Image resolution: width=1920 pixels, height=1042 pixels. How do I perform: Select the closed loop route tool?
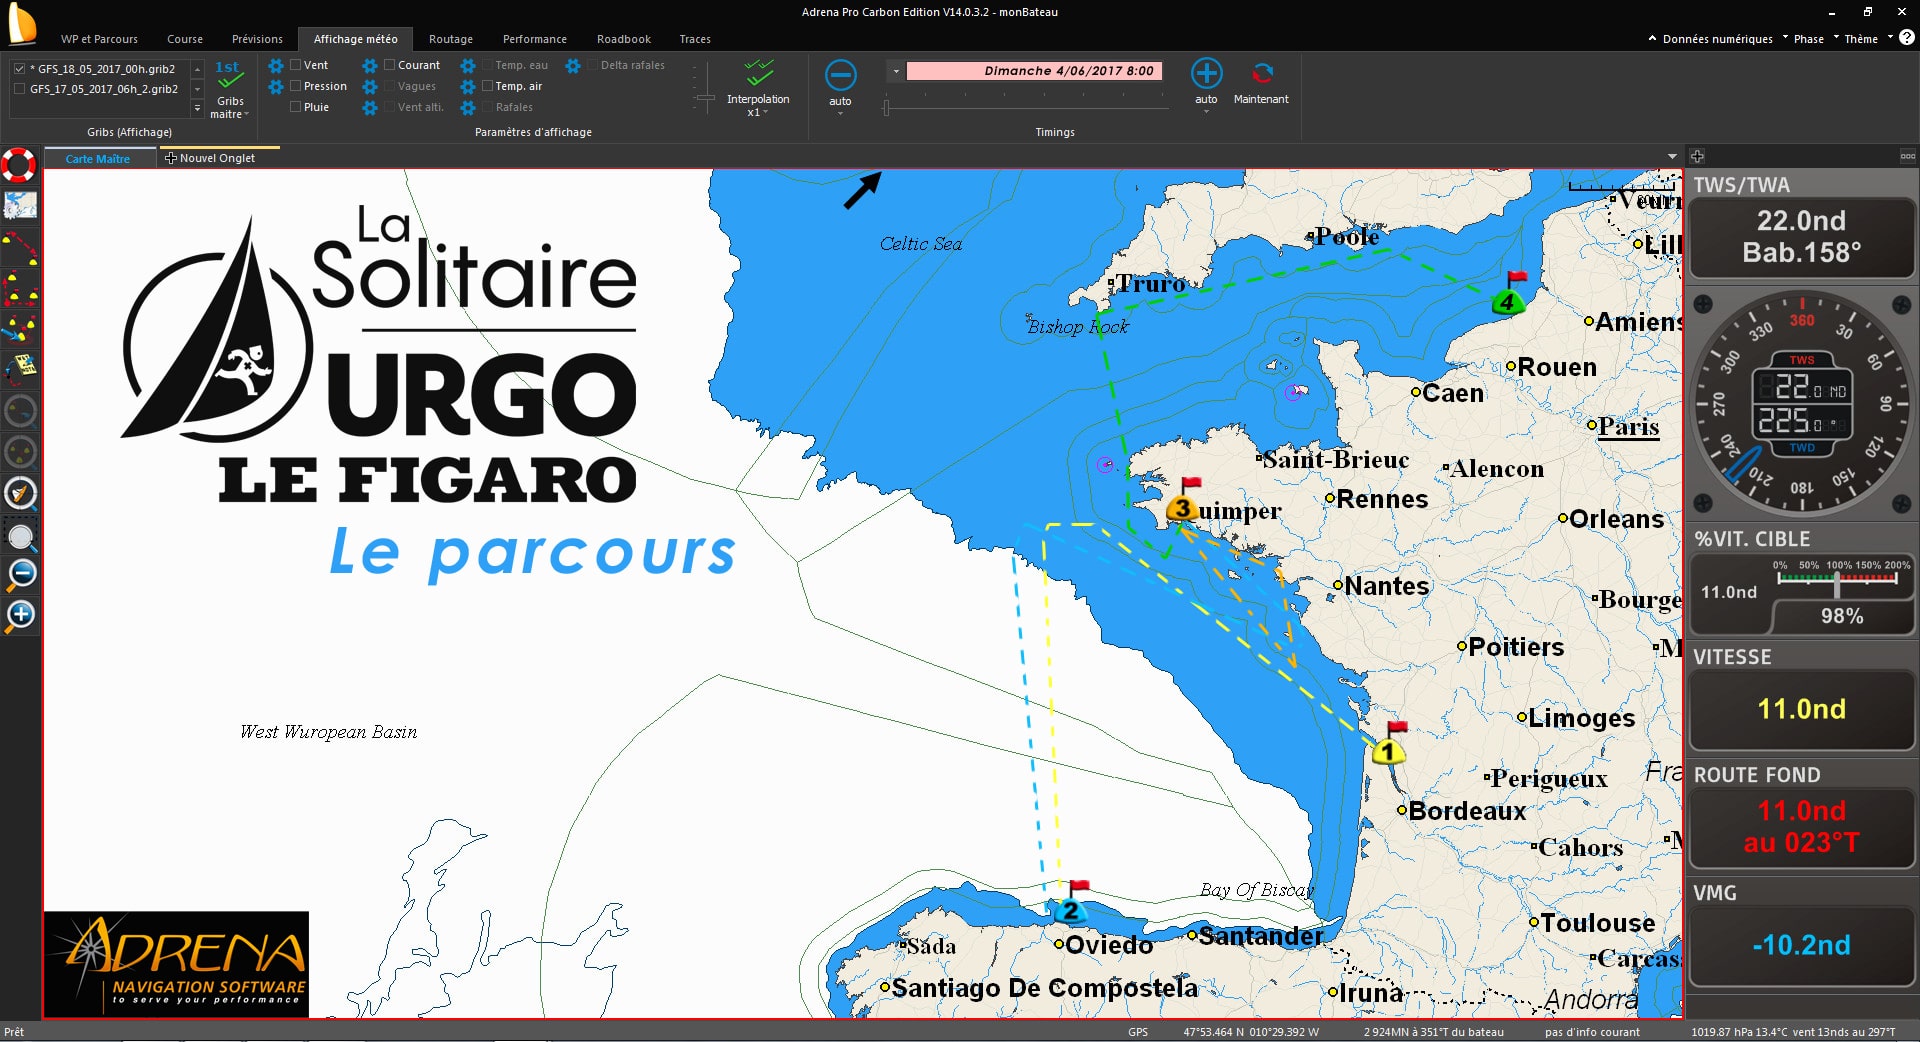tap(20, 287)
